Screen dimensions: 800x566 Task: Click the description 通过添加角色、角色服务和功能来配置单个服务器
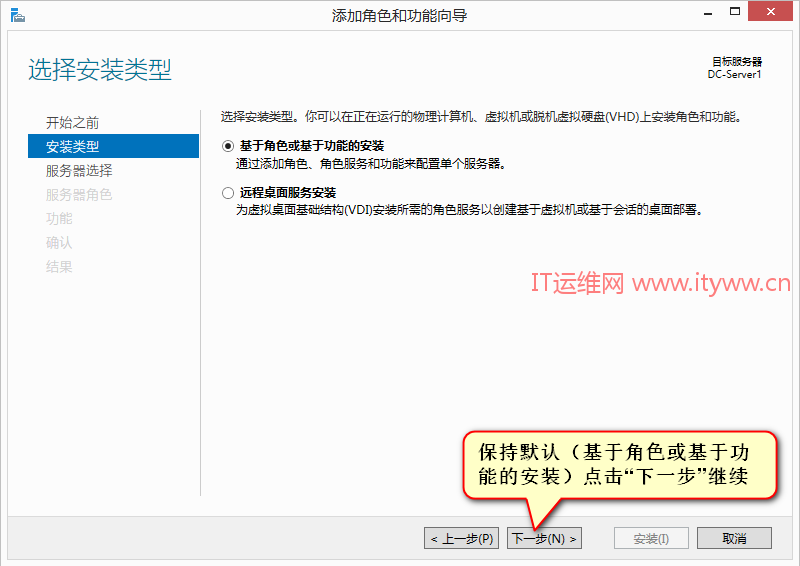(x=371, y=164)
